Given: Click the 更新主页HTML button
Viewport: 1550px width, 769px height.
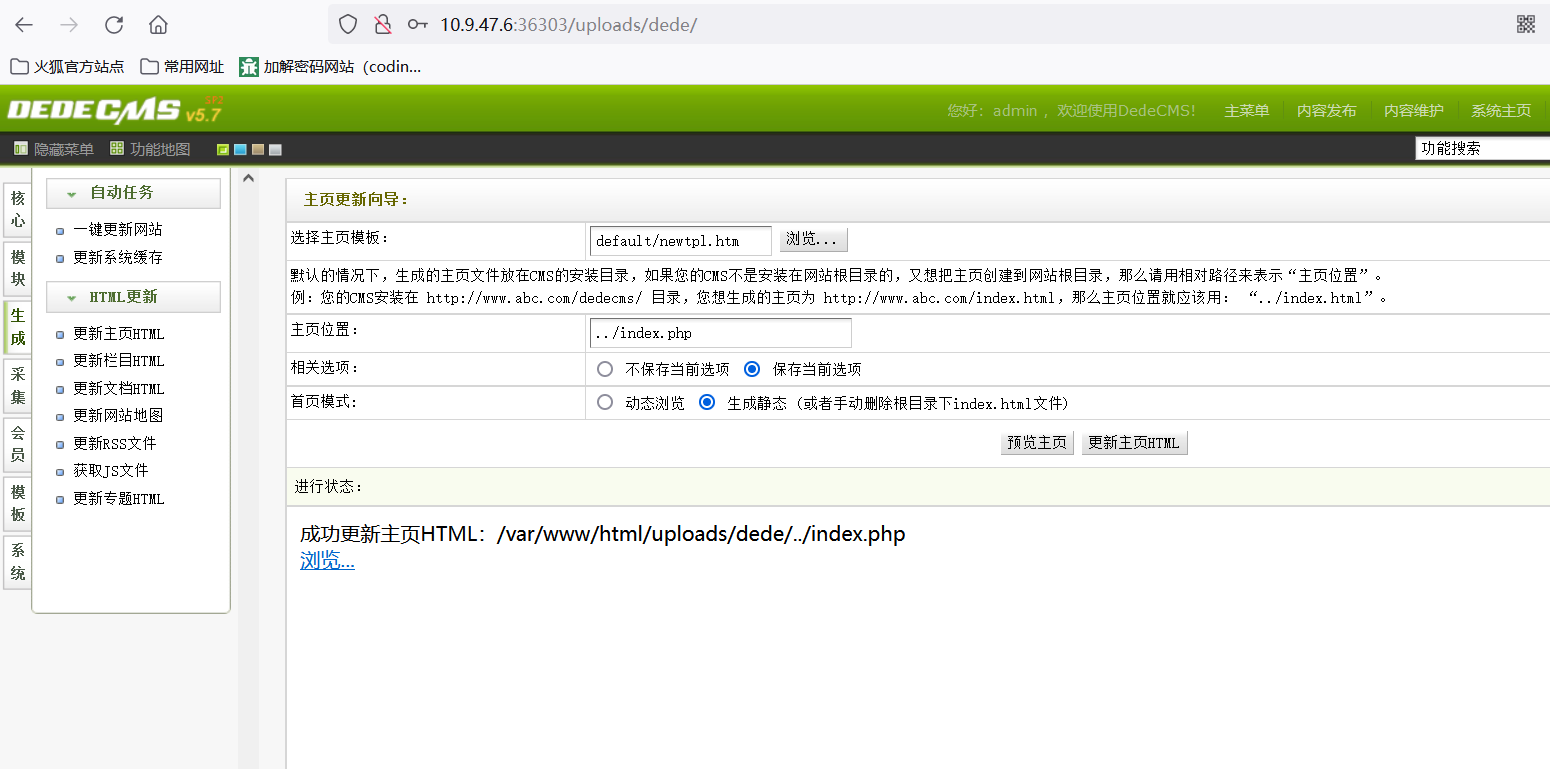Looking at the screenshot, I should coord(1134,442).
